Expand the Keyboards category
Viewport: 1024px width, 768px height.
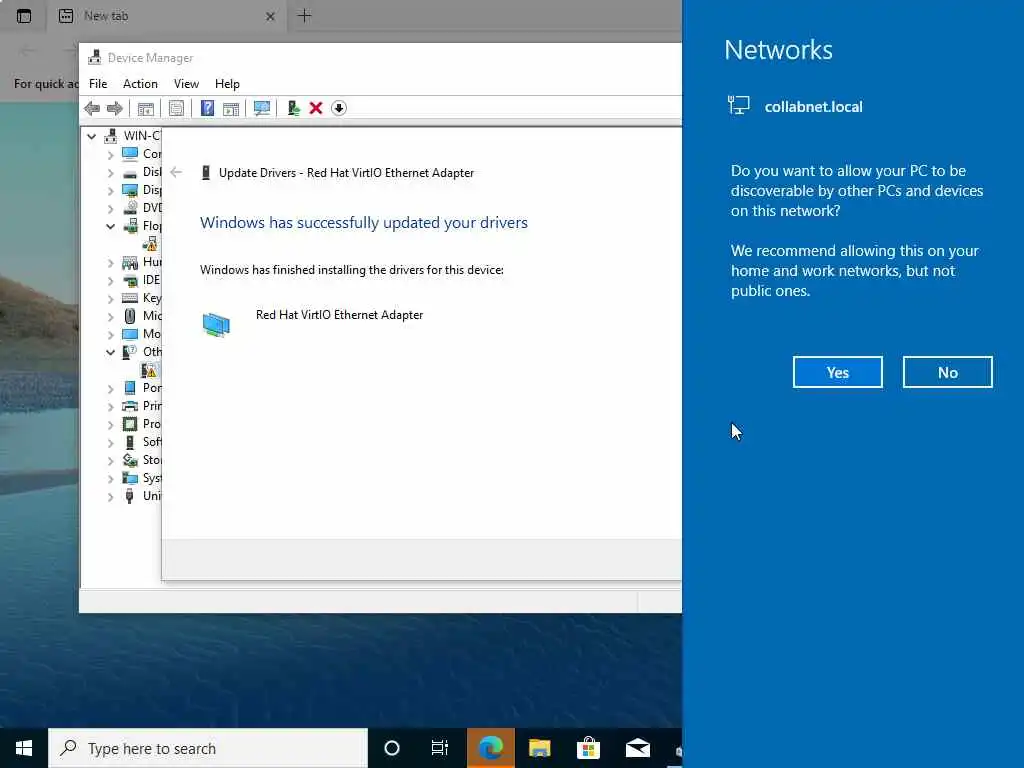point(110,298)
